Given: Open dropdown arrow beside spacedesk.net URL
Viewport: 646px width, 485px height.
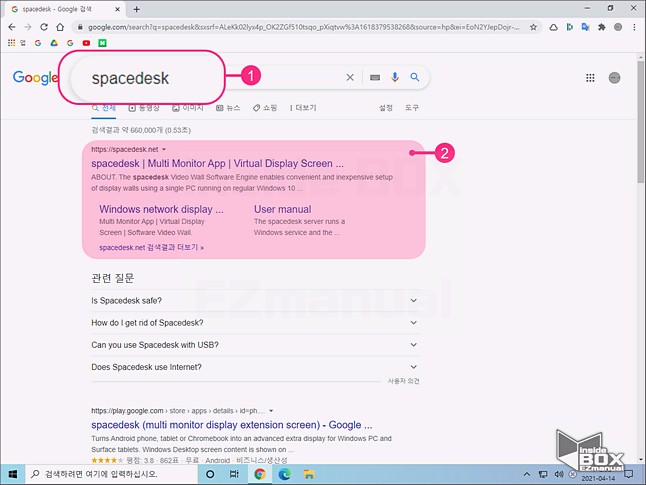Looking at the screenshot, I should pyautogui.click(x=164, y=150).
